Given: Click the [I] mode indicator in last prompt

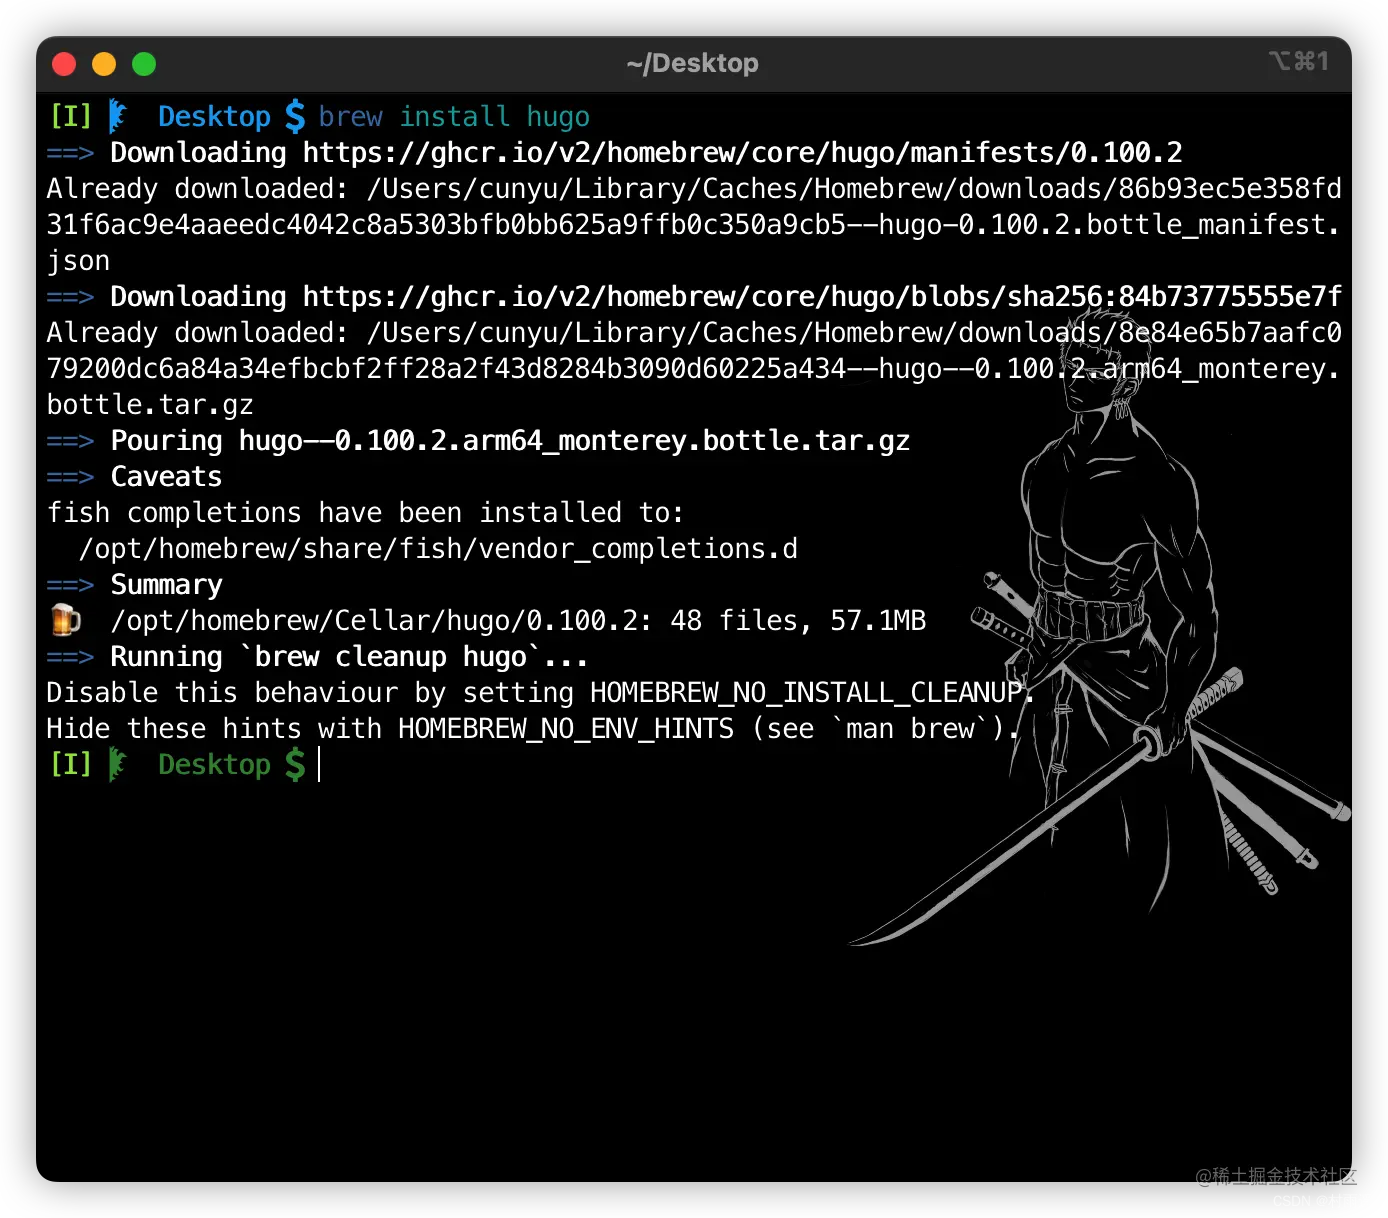Looking at the screenshot, I should pos(70,765).
